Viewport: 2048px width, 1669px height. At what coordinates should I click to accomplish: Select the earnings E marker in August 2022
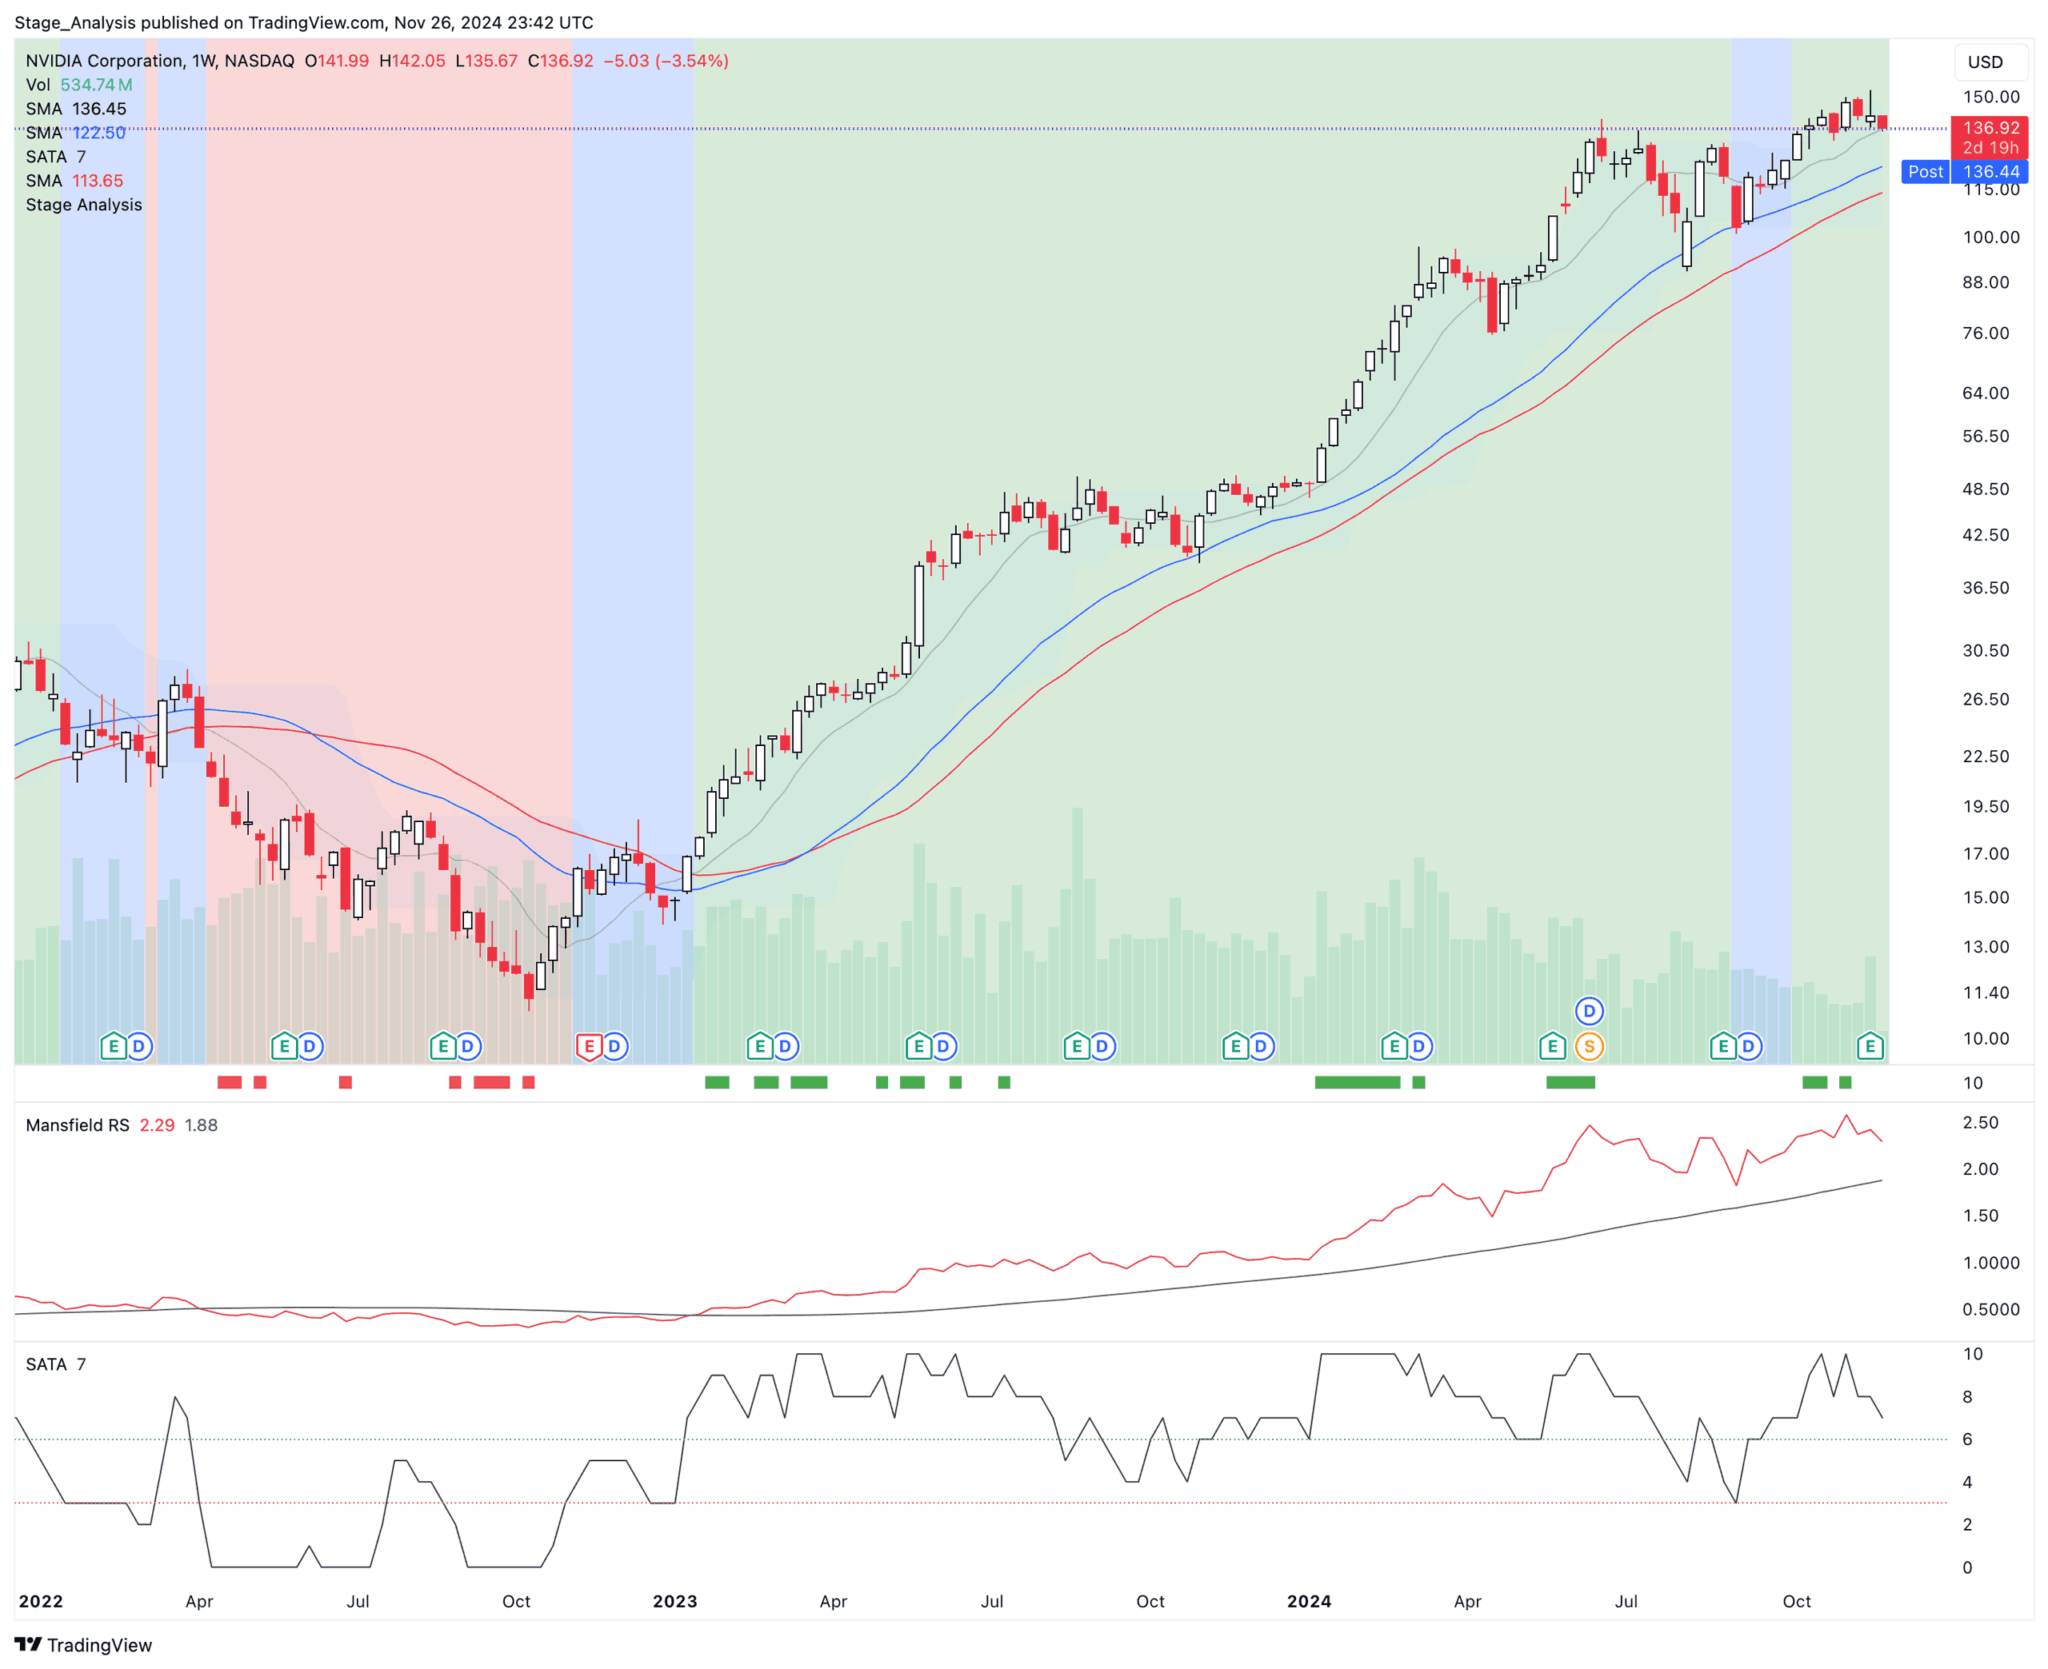coord(442,1047)
